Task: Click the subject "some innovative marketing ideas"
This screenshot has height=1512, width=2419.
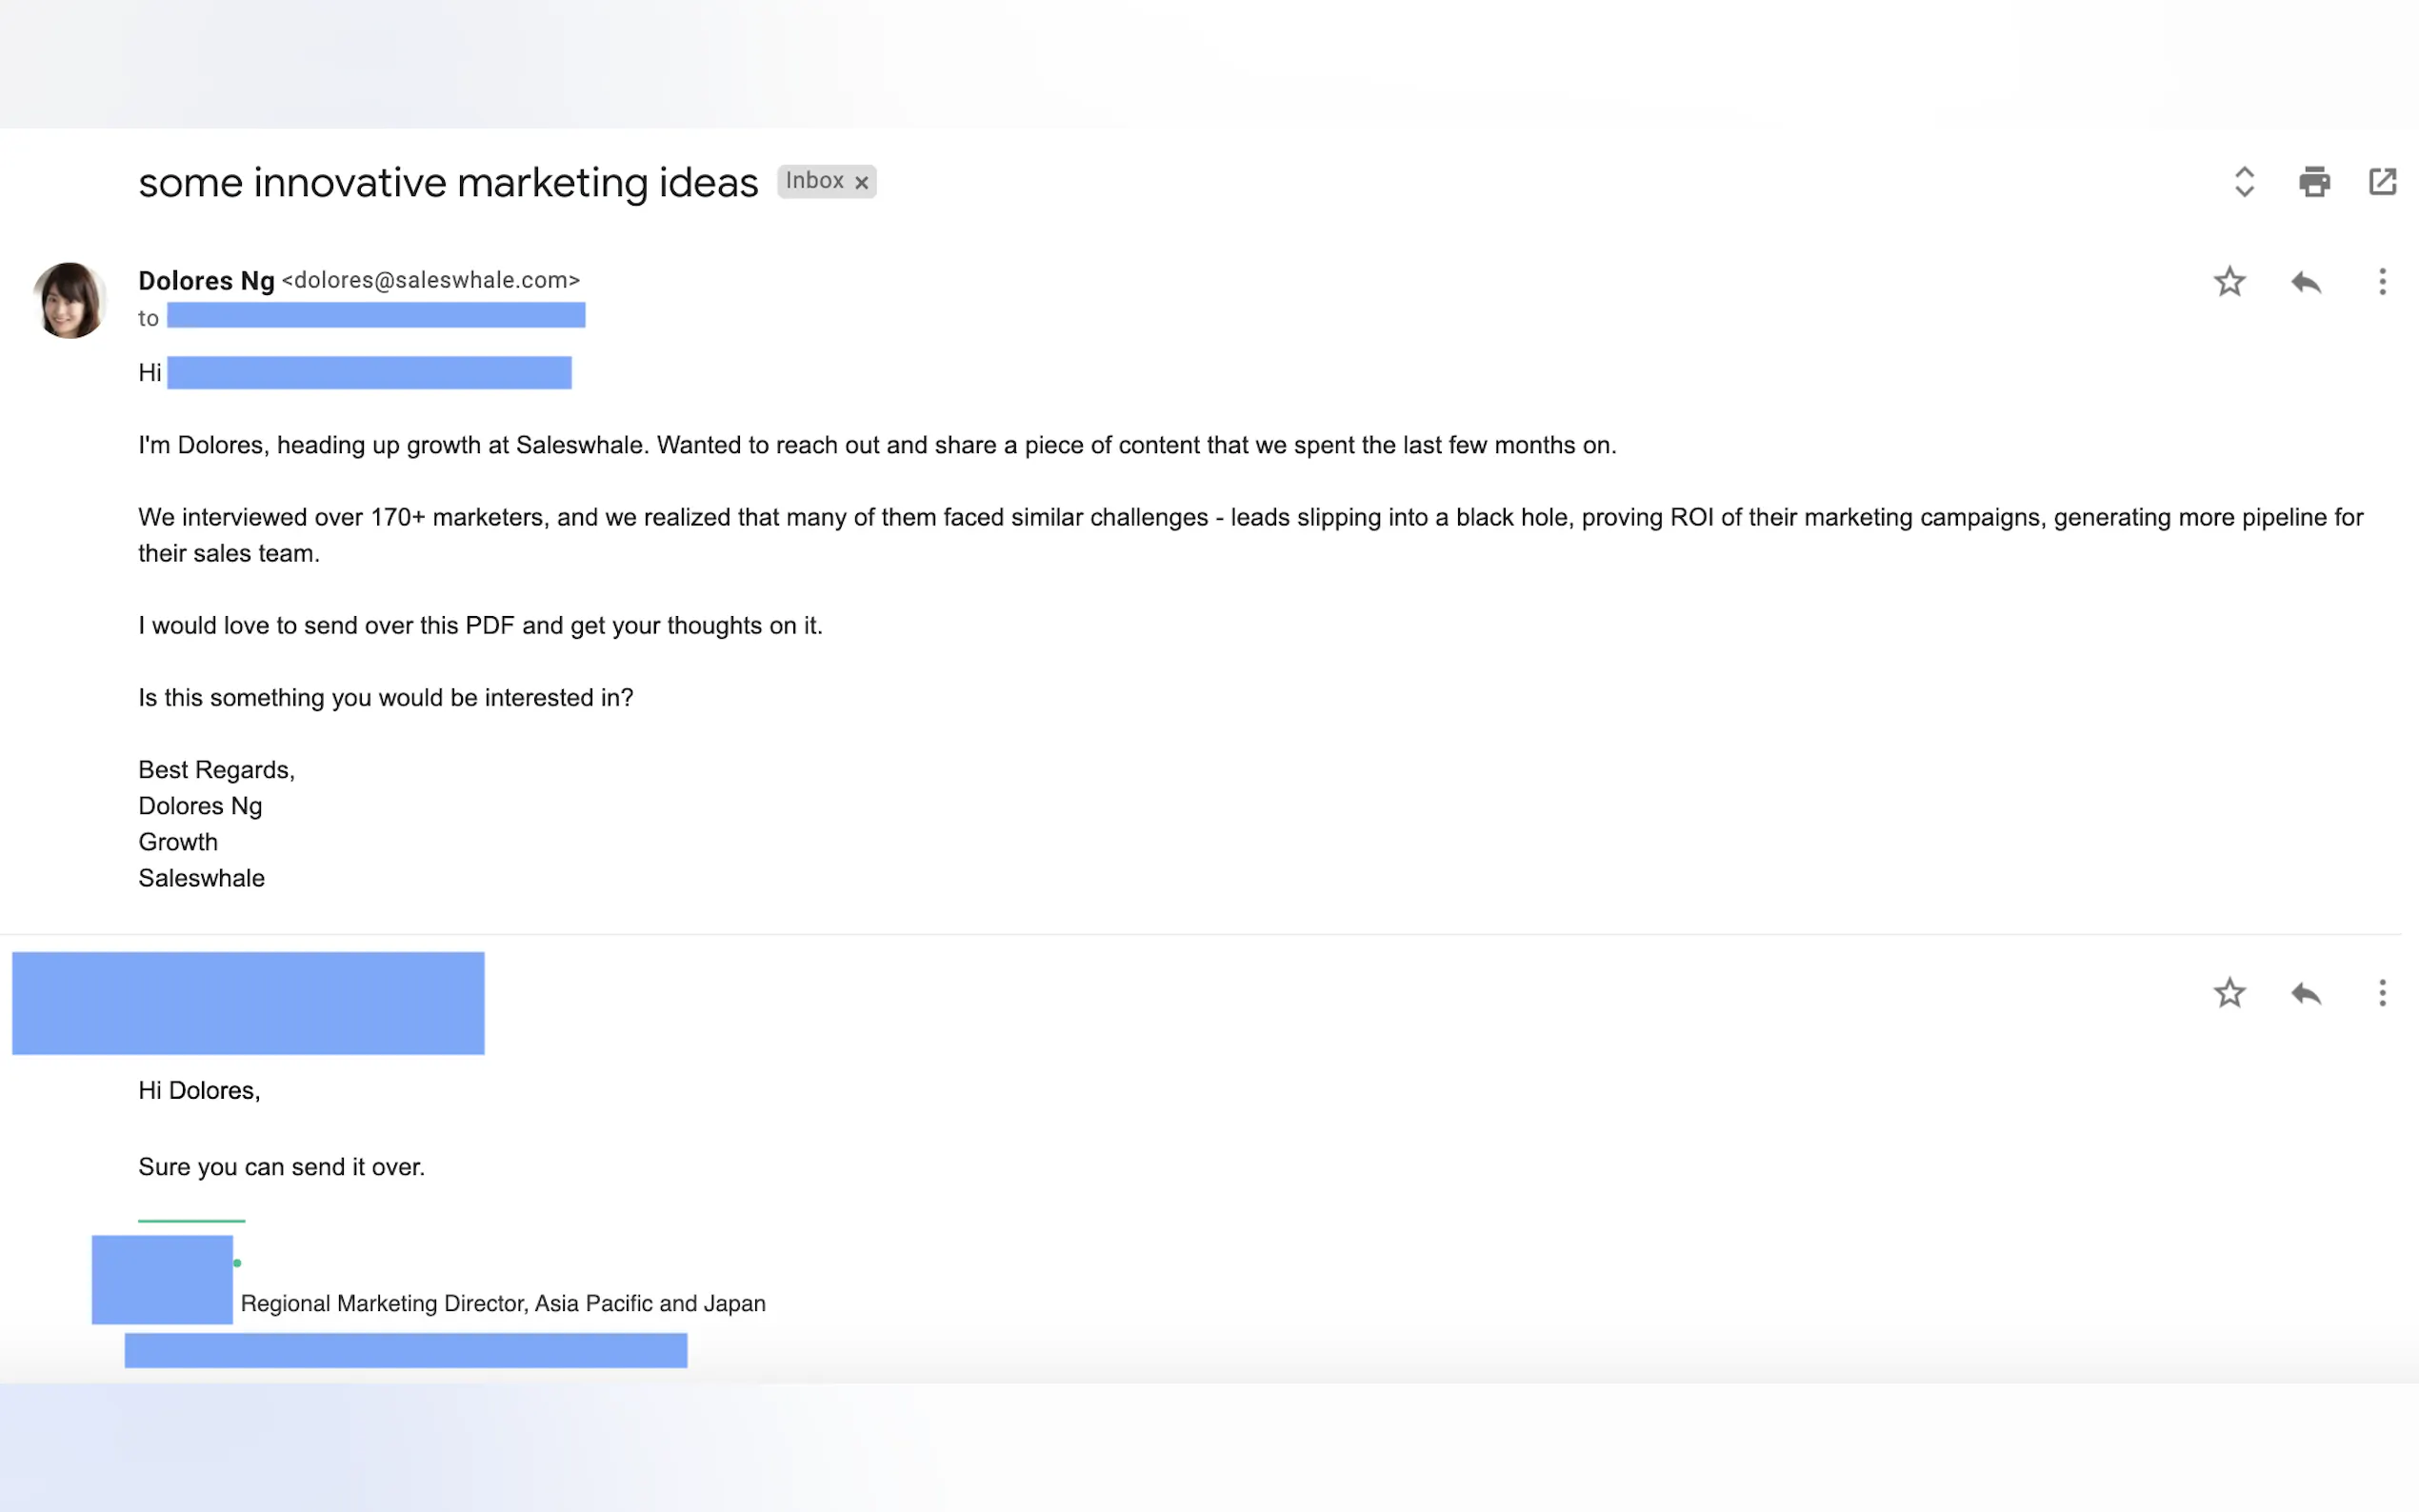Action: point(448,183)
